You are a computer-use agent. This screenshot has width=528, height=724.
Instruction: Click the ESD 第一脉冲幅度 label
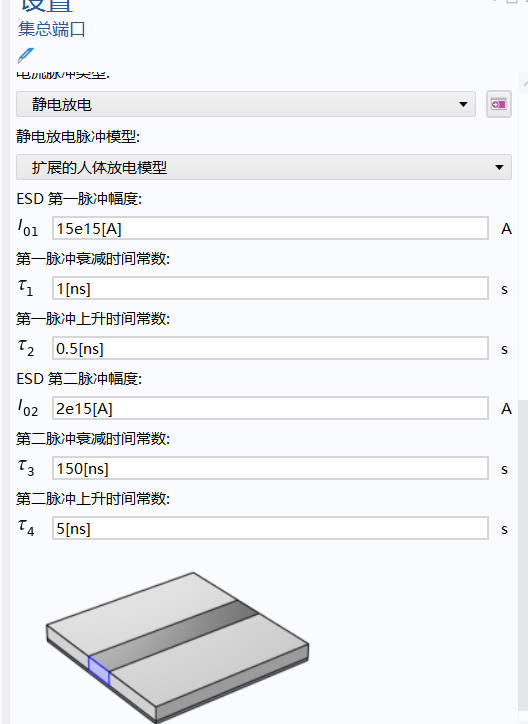tap(79, 199)
